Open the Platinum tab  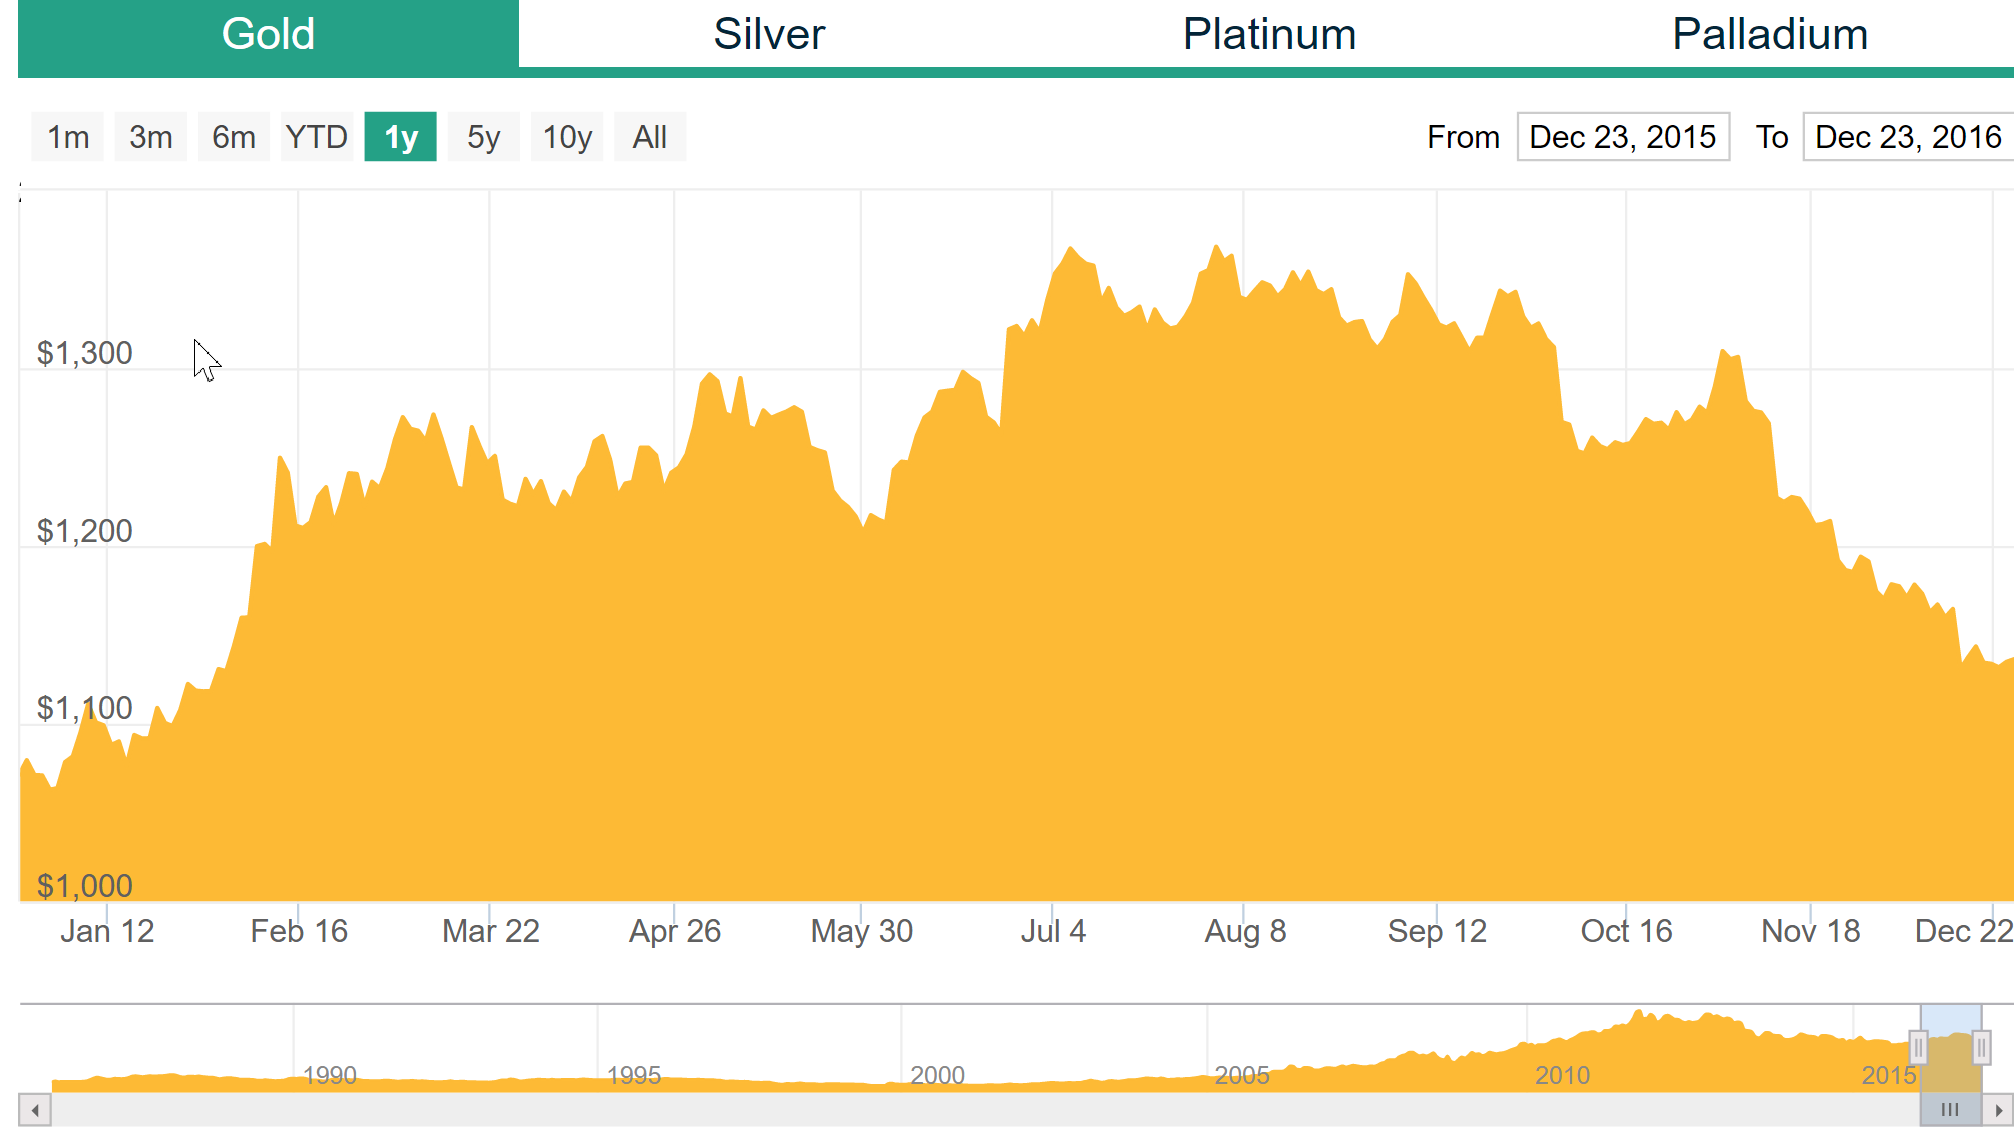(x=1268, y=34)
